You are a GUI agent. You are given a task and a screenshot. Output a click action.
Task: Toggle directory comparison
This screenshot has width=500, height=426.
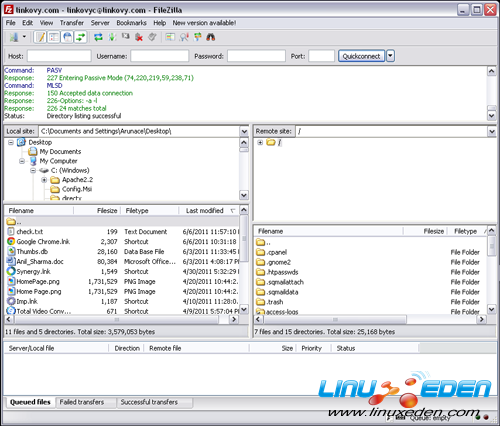184,37
